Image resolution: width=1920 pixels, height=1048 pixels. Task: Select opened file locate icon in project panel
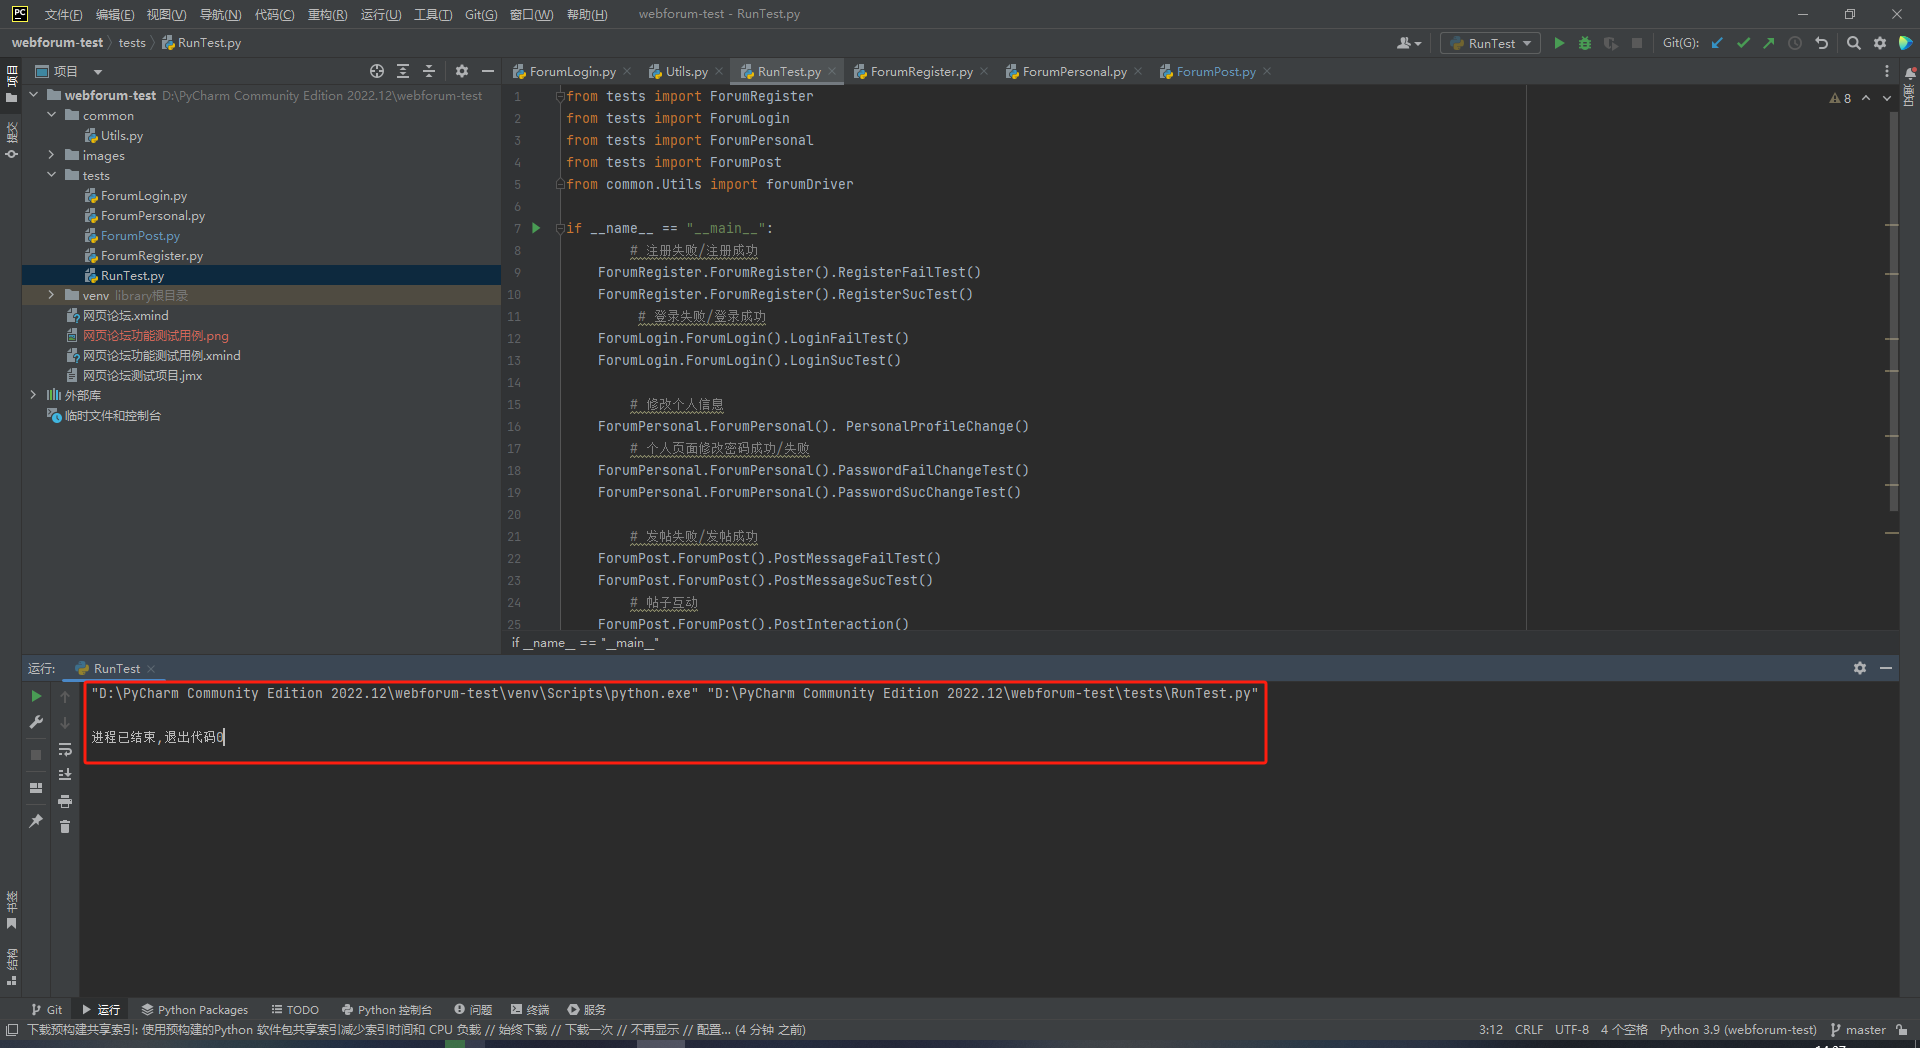[x=377, y=71]
